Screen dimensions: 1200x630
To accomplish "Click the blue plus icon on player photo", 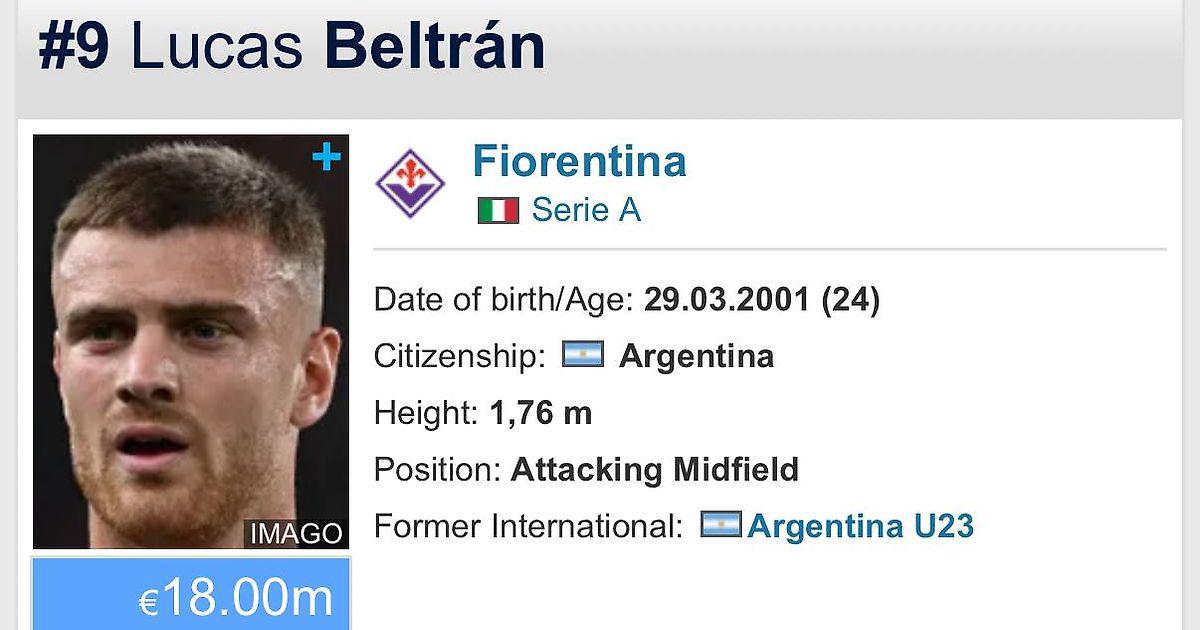I will (x=326, y=158).
